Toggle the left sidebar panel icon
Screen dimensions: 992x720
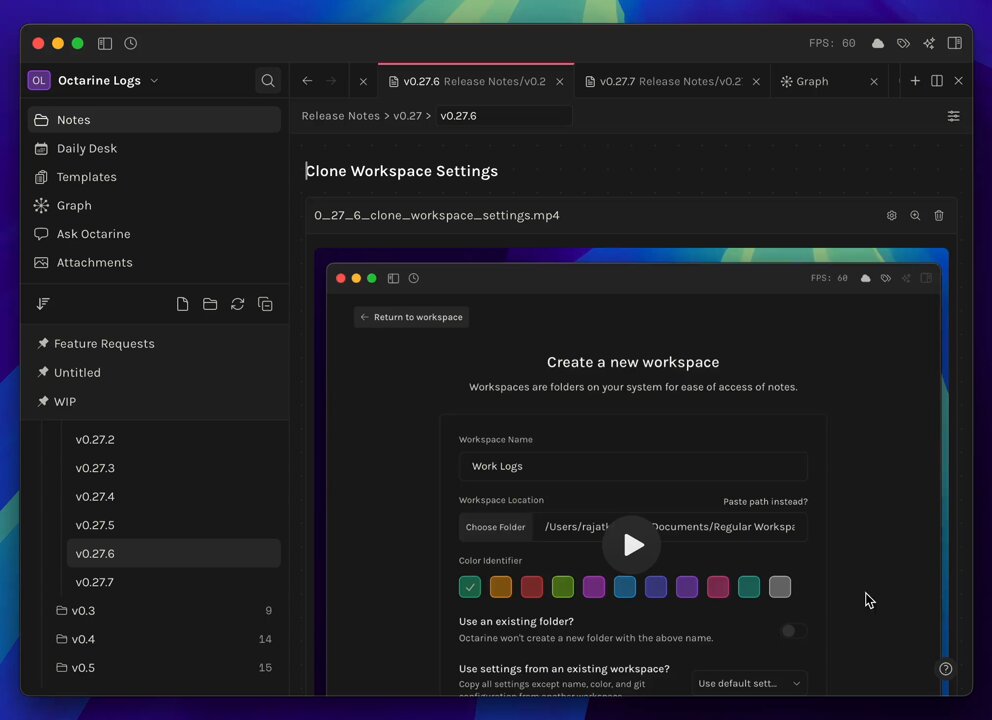[104, 43]
